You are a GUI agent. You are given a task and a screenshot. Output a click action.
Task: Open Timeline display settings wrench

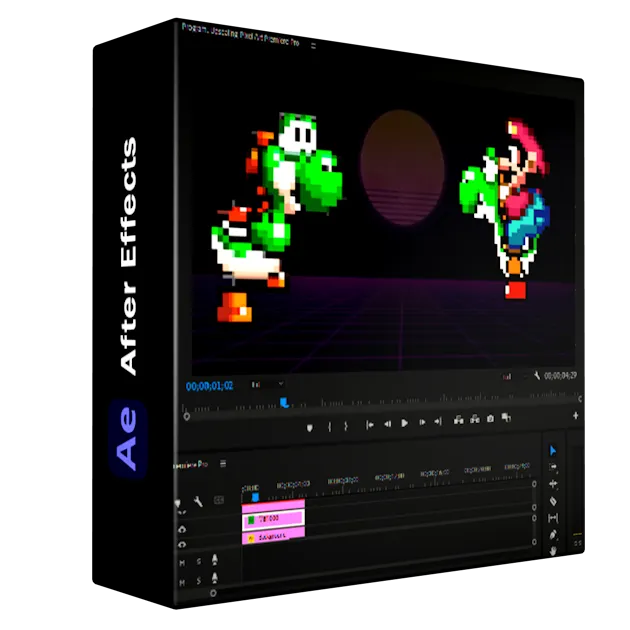(x=198, y=501)
